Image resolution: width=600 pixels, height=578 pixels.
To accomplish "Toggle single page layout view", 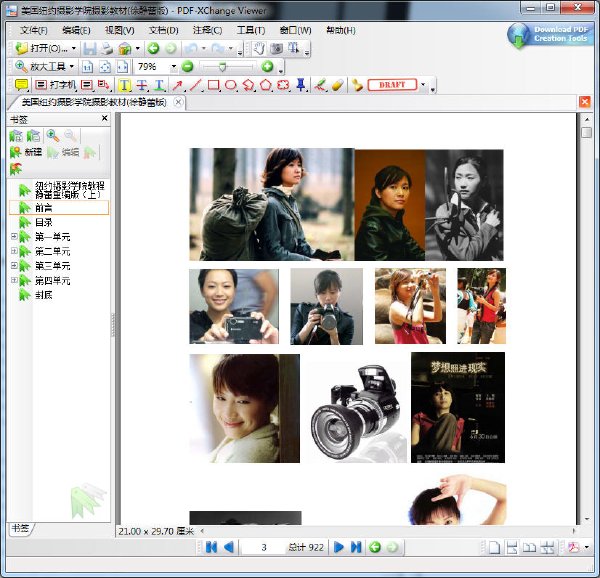I will 494,547.
